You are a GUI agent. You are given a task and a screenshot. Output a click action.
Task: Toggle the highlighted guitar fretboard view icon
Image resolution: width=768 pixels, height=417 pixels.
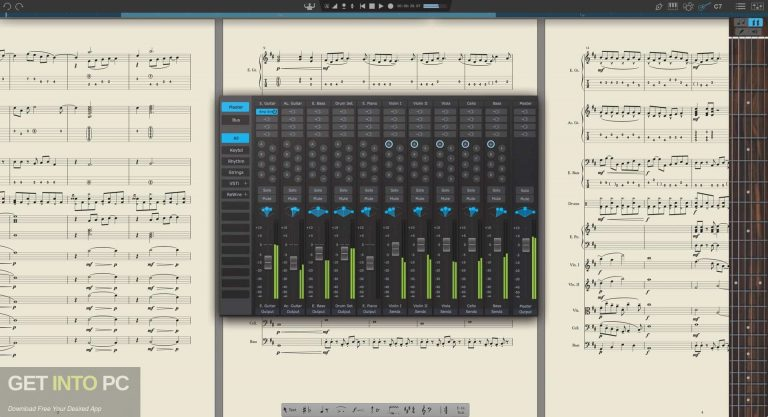click(704, 6)
